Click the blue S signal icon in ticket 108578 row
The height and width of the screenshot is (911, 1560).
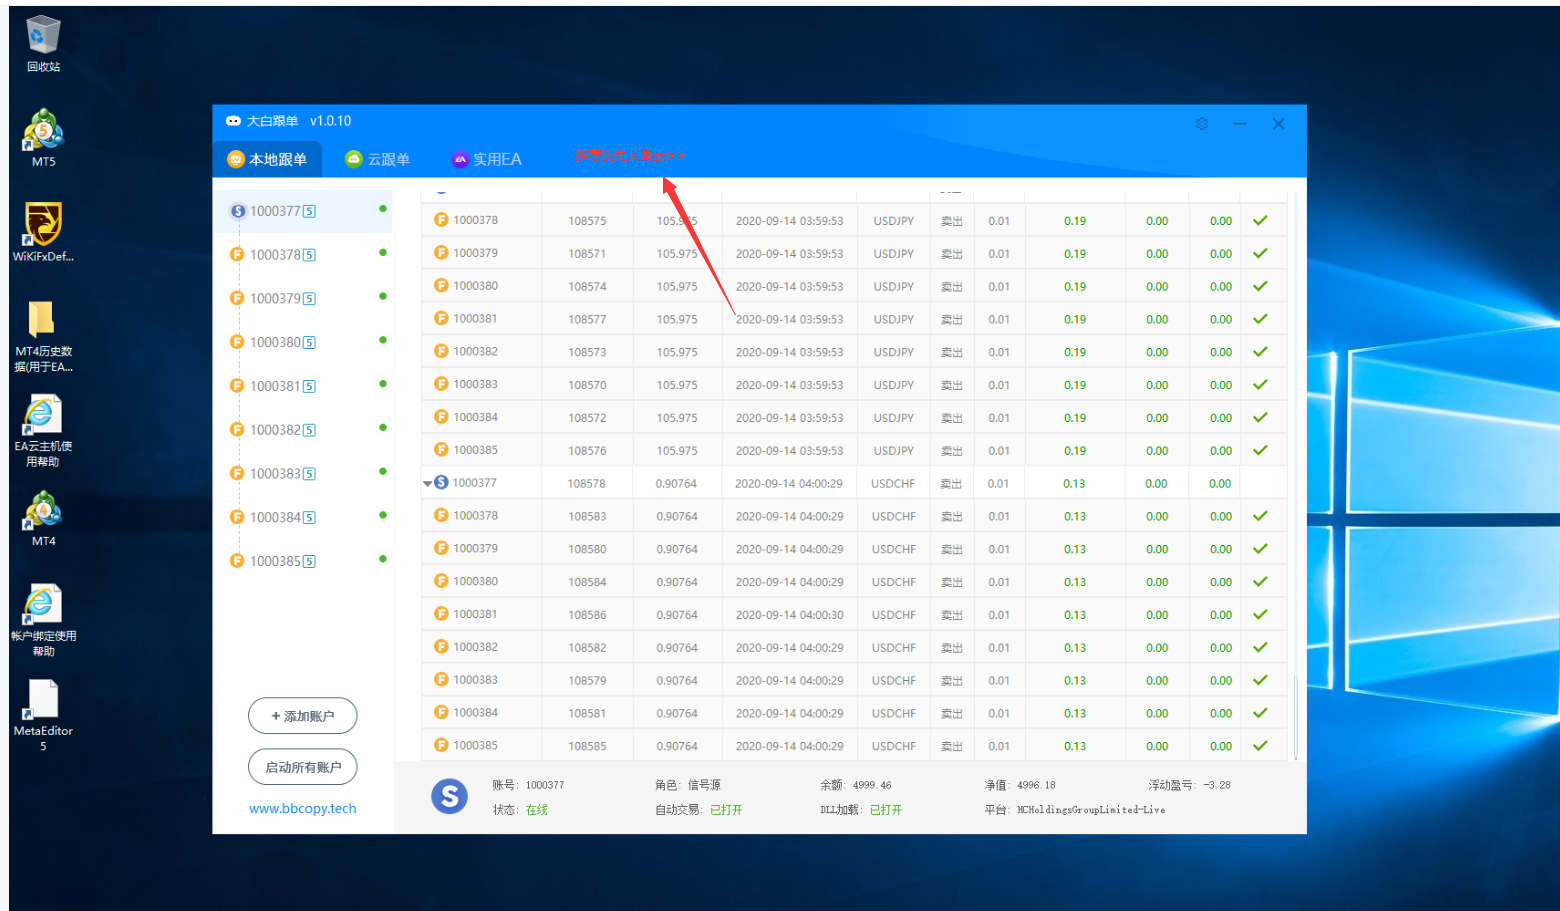tap(441, 483)
